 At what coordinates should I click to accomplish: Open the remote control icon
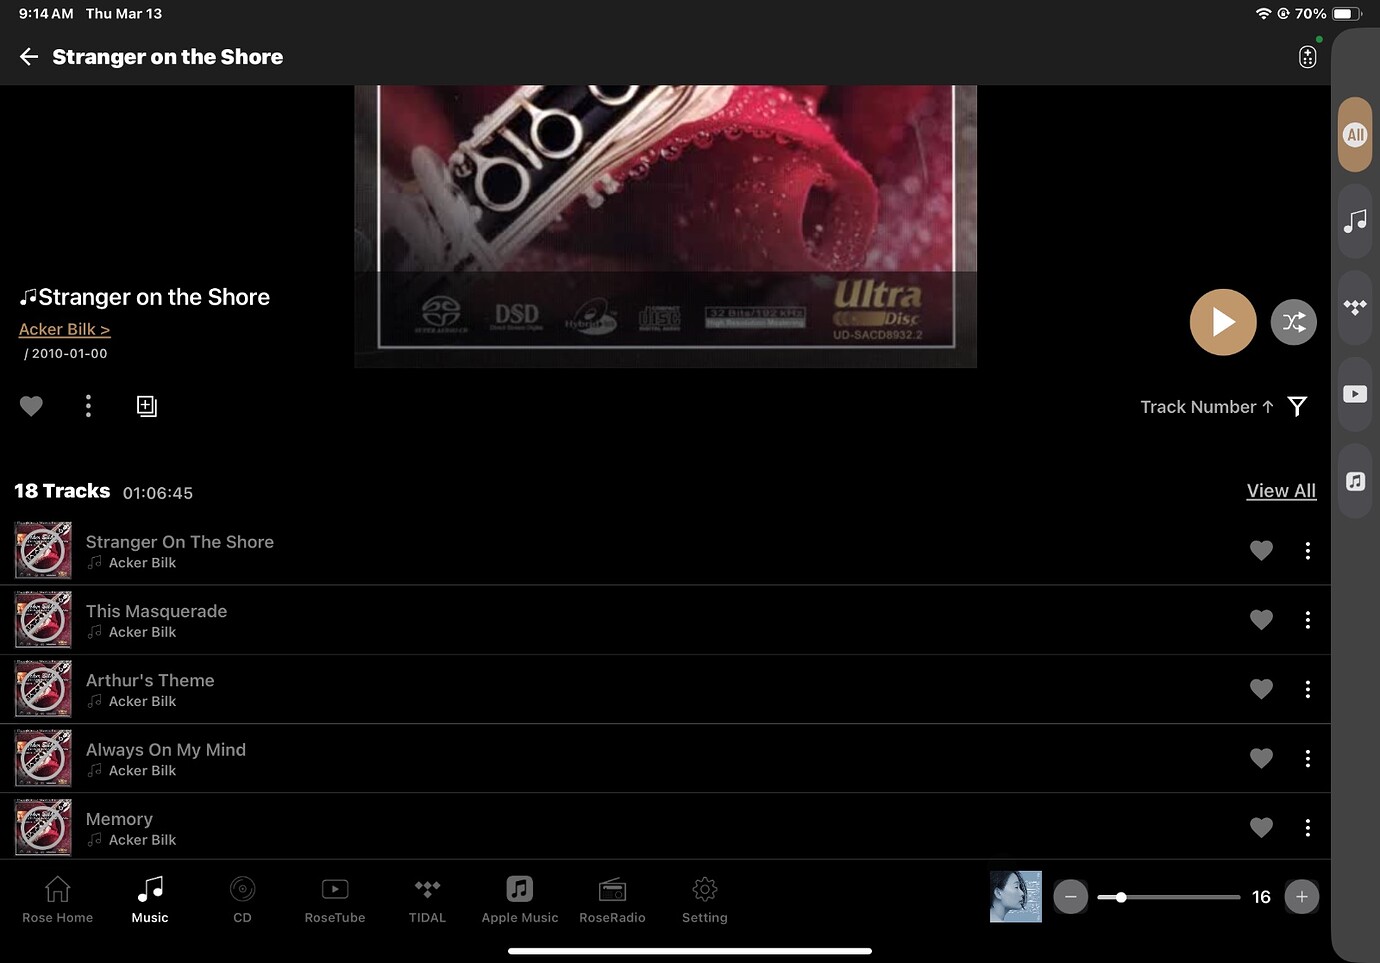point(1307,57)
